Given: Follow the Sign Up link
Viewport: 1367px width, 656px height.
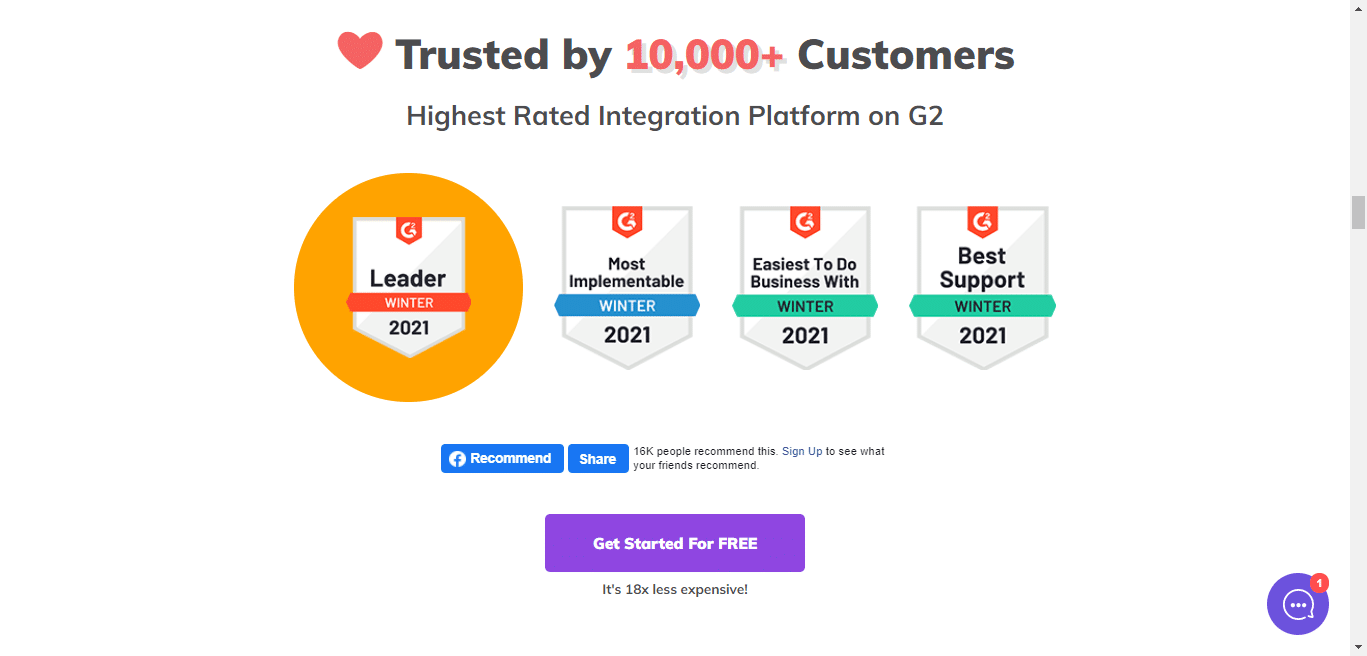Looking at the screenshot, I should 802,452.
